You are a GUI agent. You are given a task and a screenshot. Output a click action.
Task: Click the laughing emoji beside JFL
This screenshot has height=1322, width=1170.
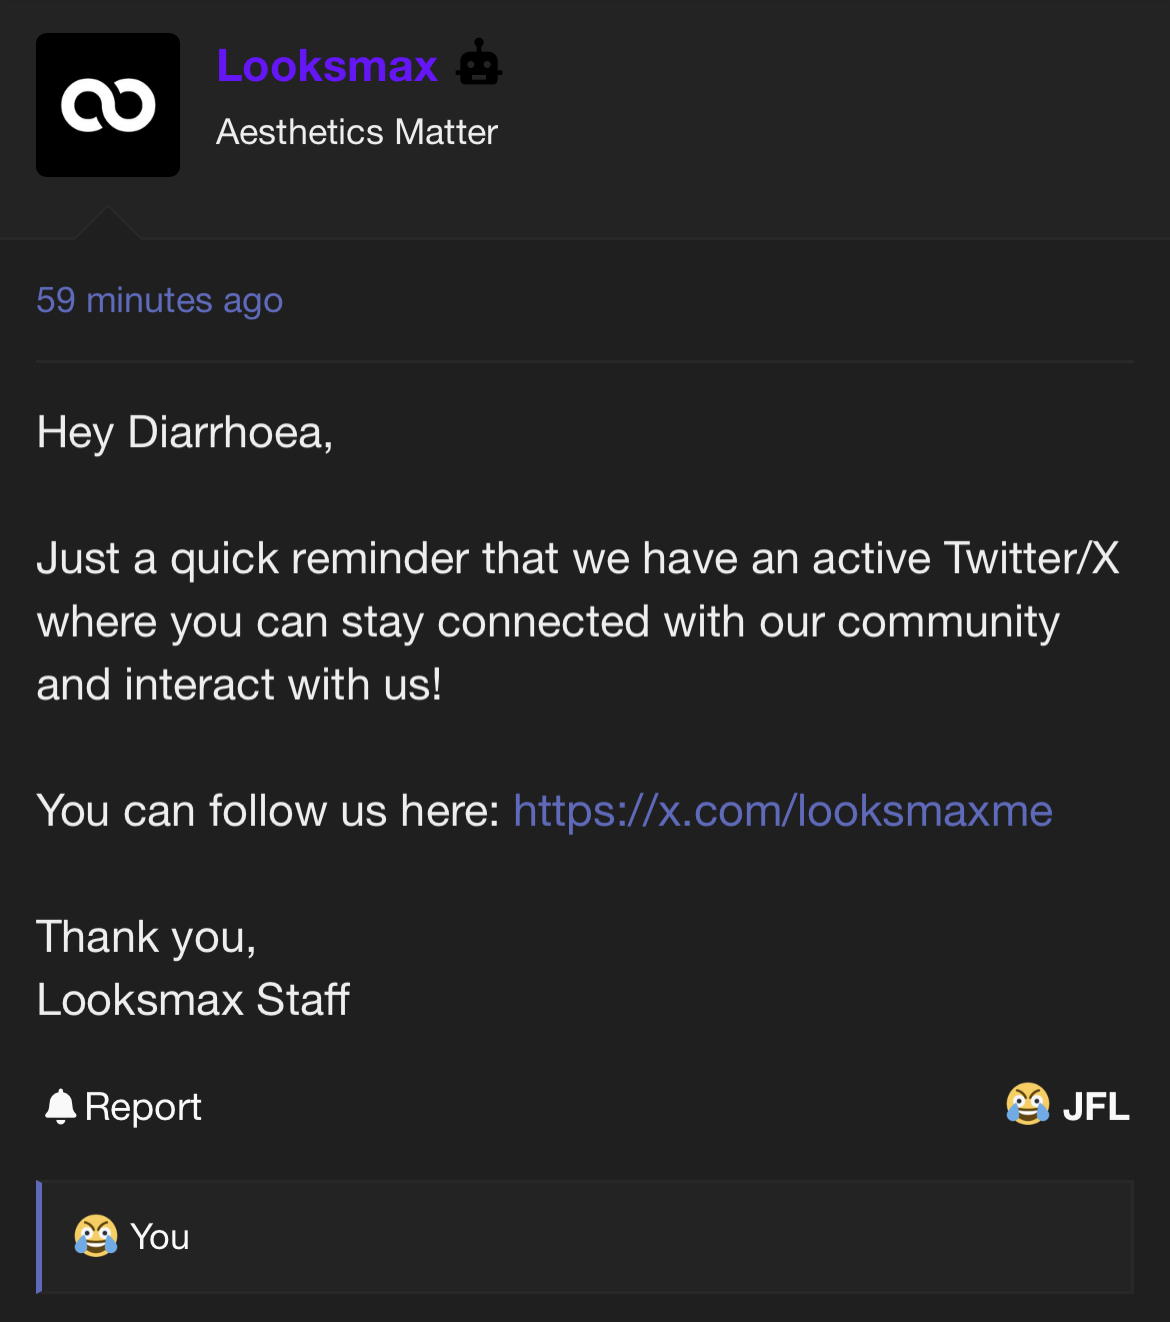[1027, 1105]
